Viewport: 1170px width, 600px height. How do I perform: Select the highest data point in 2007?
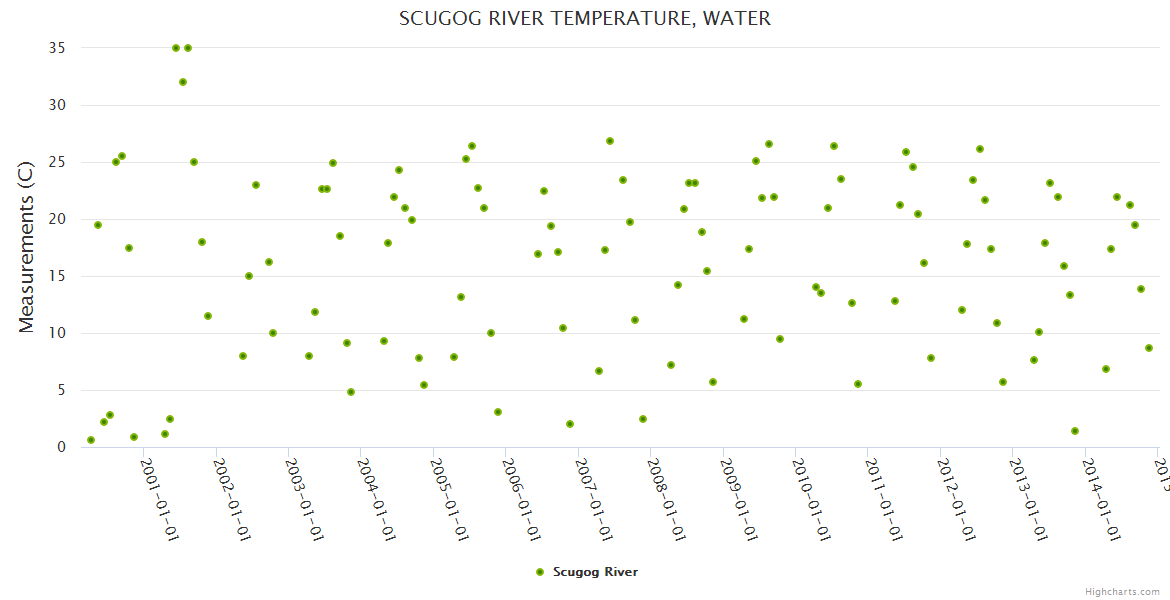coord(610,141)
